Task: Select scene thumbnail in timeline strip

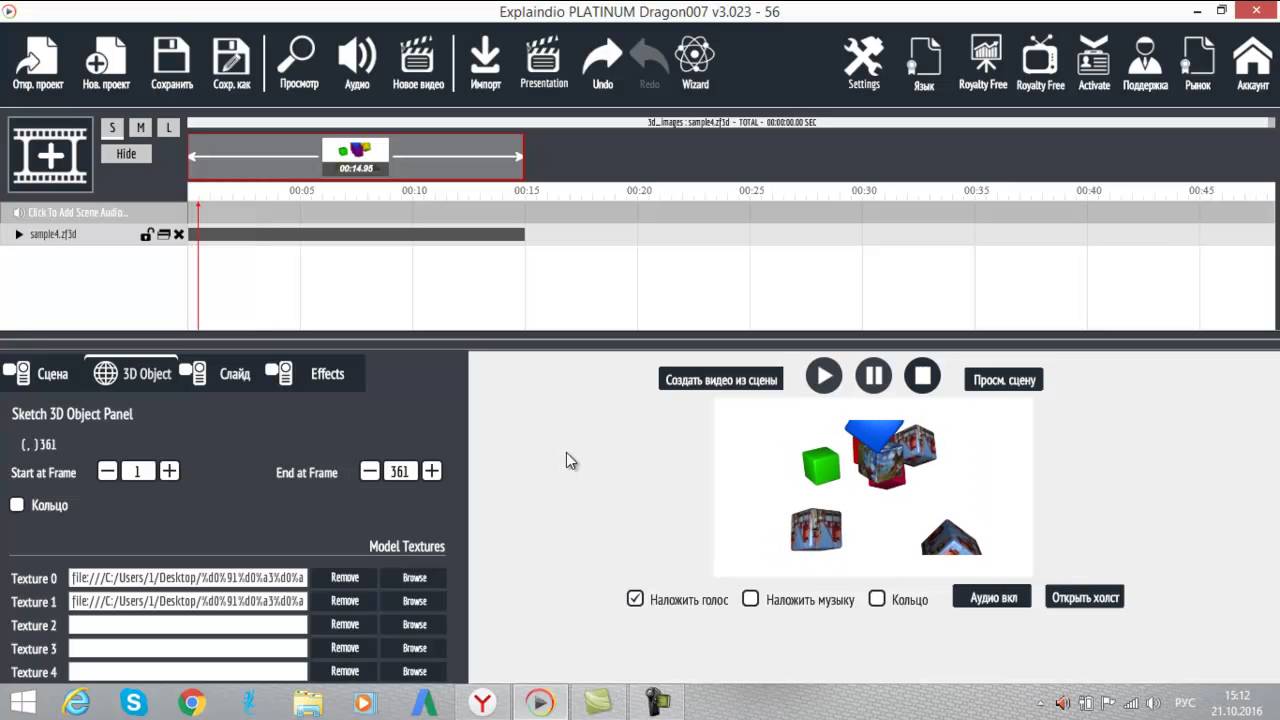Action: tap(356, 156)
